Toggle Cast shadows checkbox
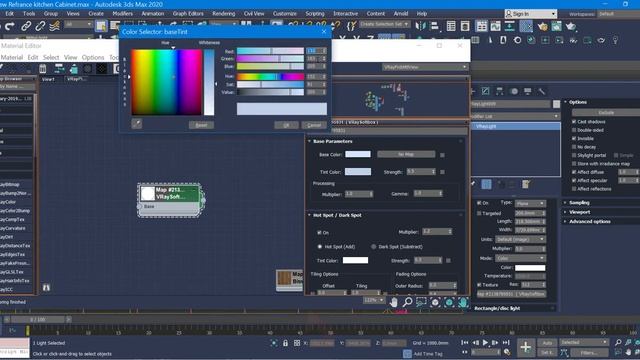The width and height of the screenshot is (640, 360). pyautogui.click(x=574, y=122)
